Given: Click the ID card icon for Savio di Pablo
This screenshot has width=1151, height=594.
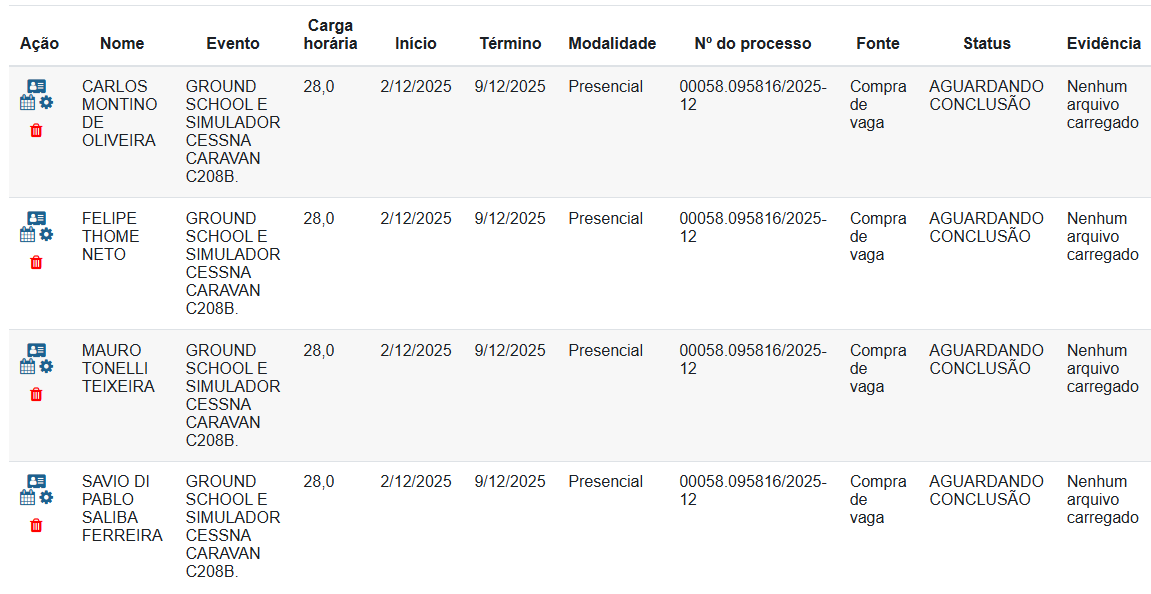Looking at the screenshot, I should [37, 481].
